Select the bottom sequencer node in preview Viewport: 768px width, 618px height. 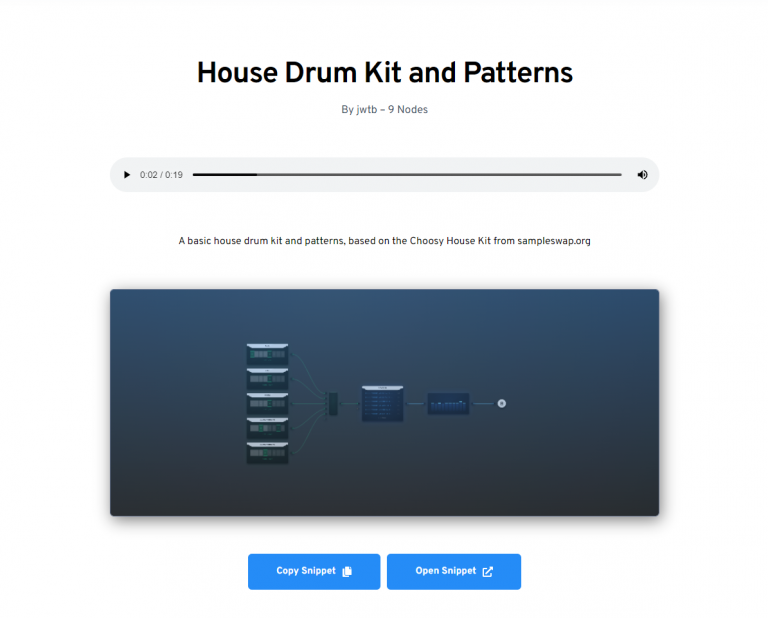(x=267, y=453)
